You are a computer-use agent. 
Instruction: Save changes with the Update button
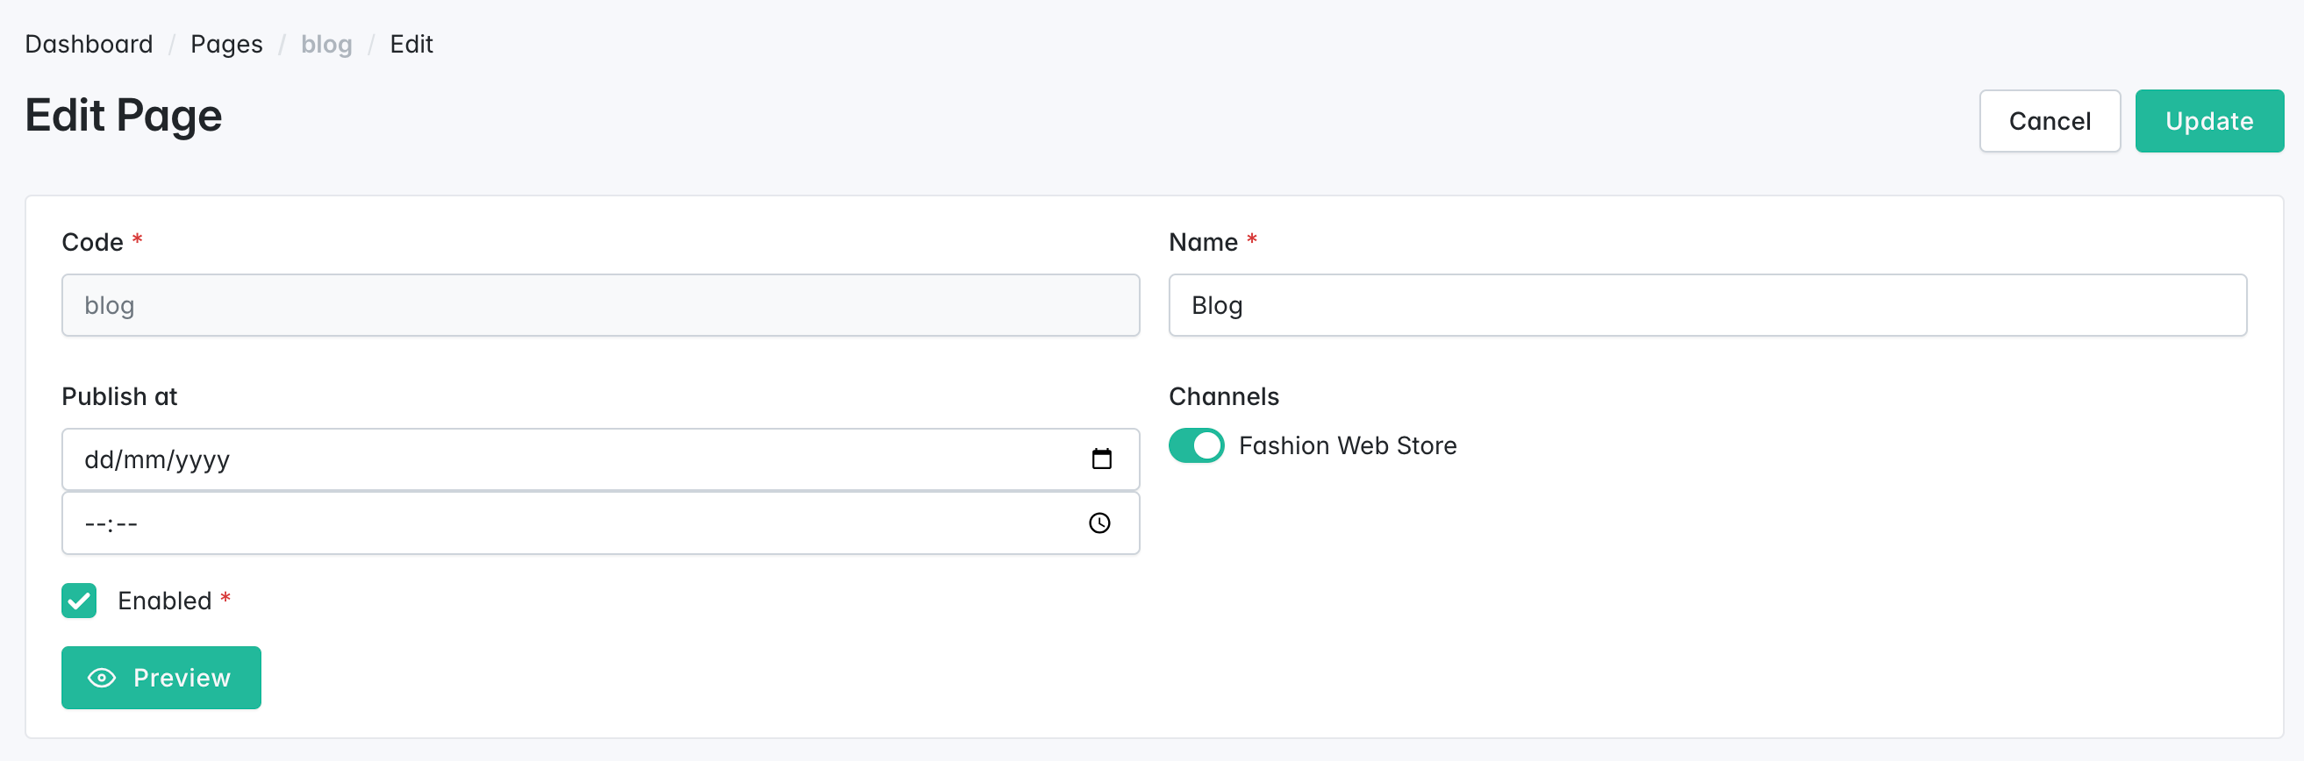coord(2208,121)
